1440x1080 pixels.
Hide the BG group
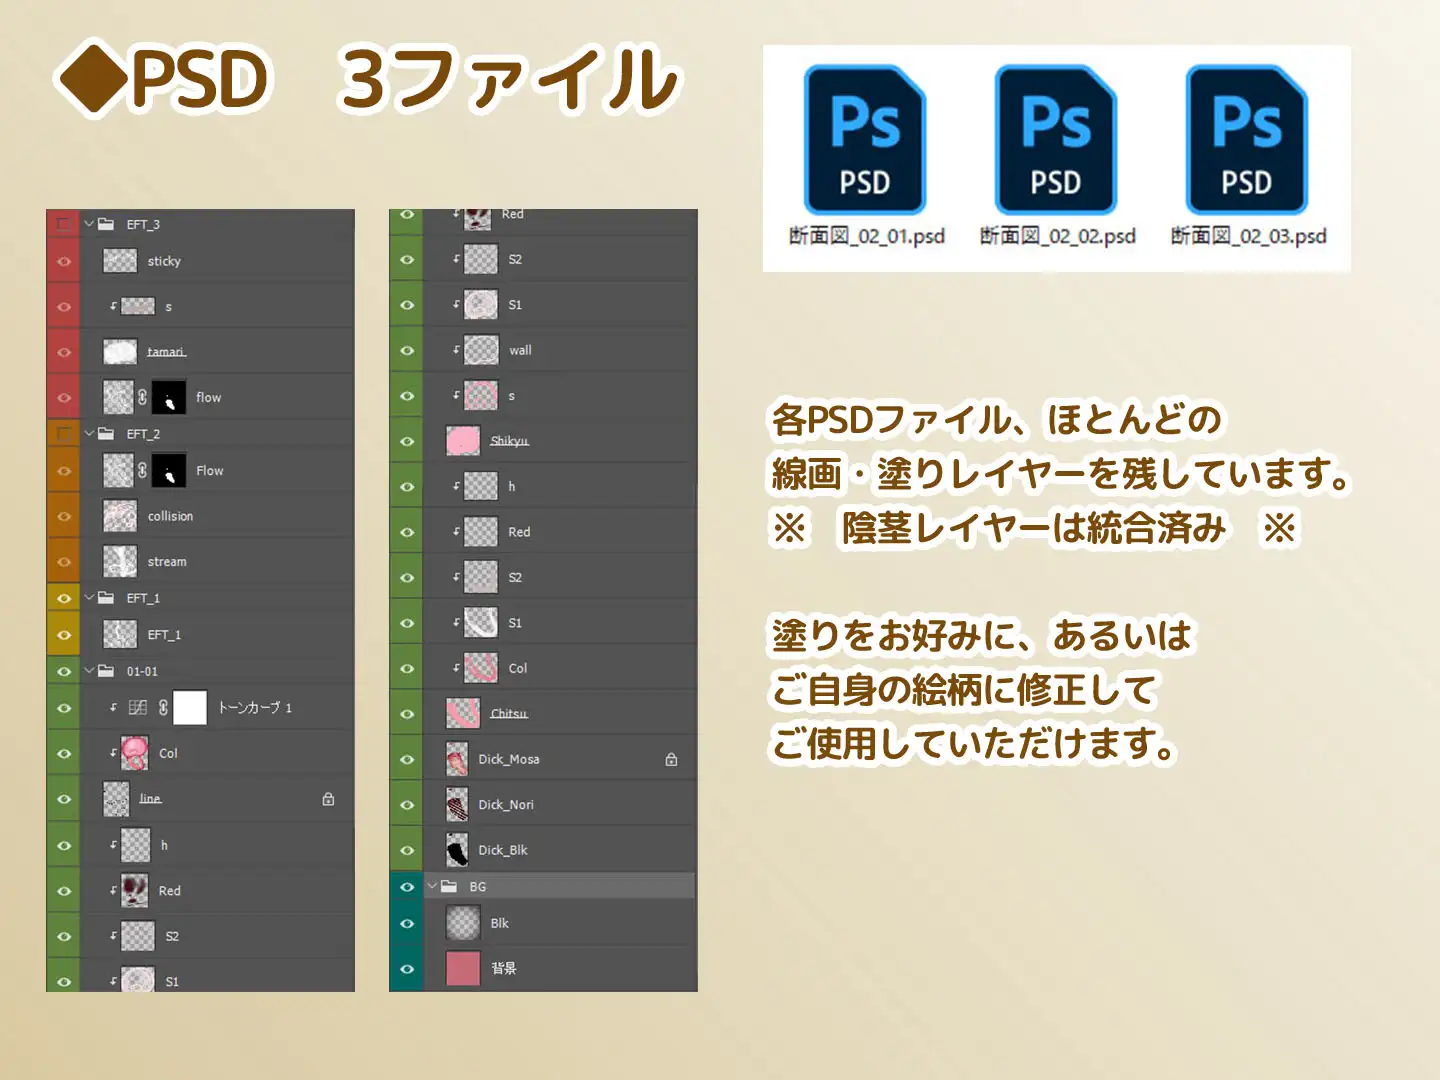407,886
